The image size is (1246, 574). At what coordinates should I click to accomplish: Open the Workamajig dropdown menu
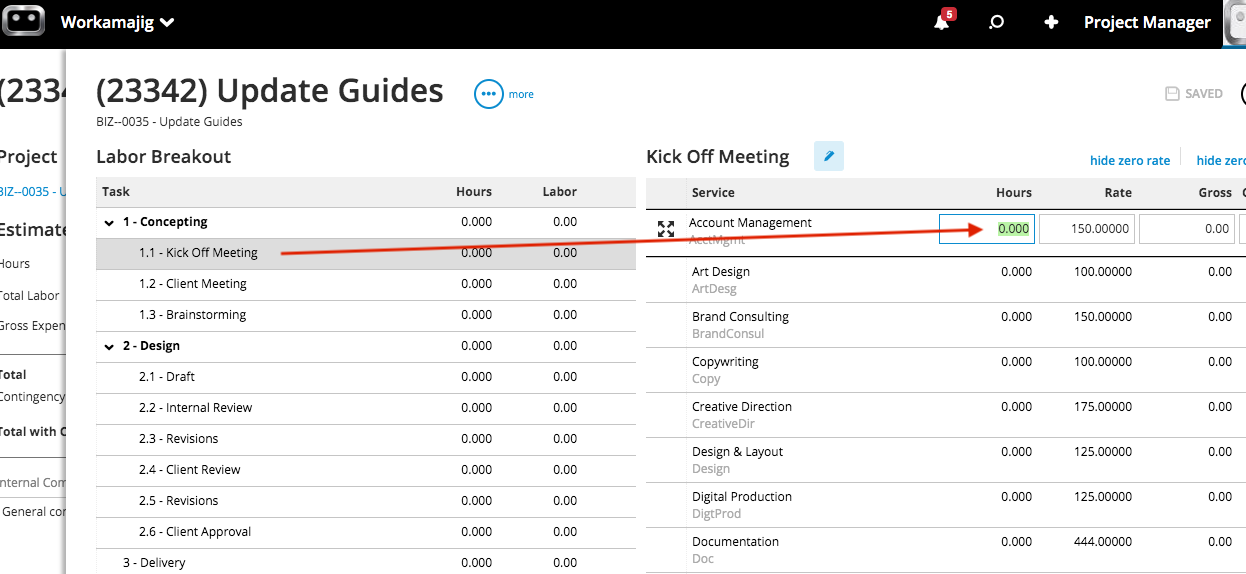[x=117, y=22]
